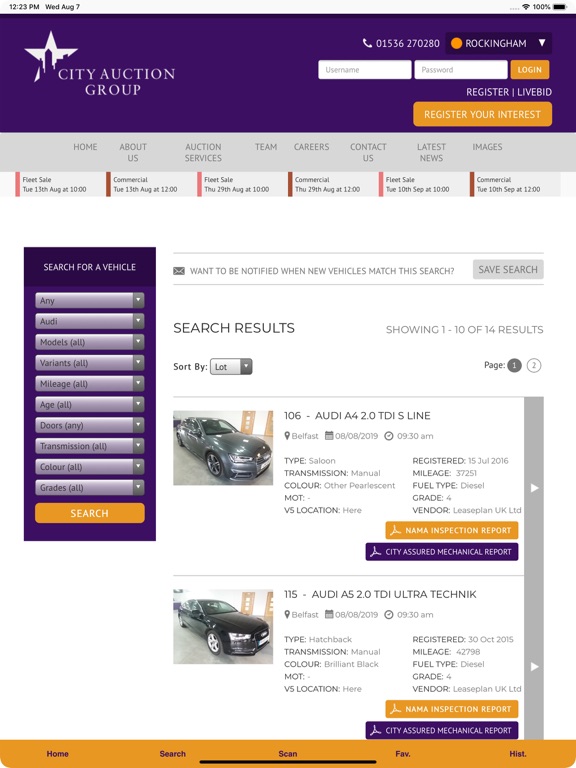Expand the Doors (any) dropdown
Screen dimensions: 576x768
(90, 425)
